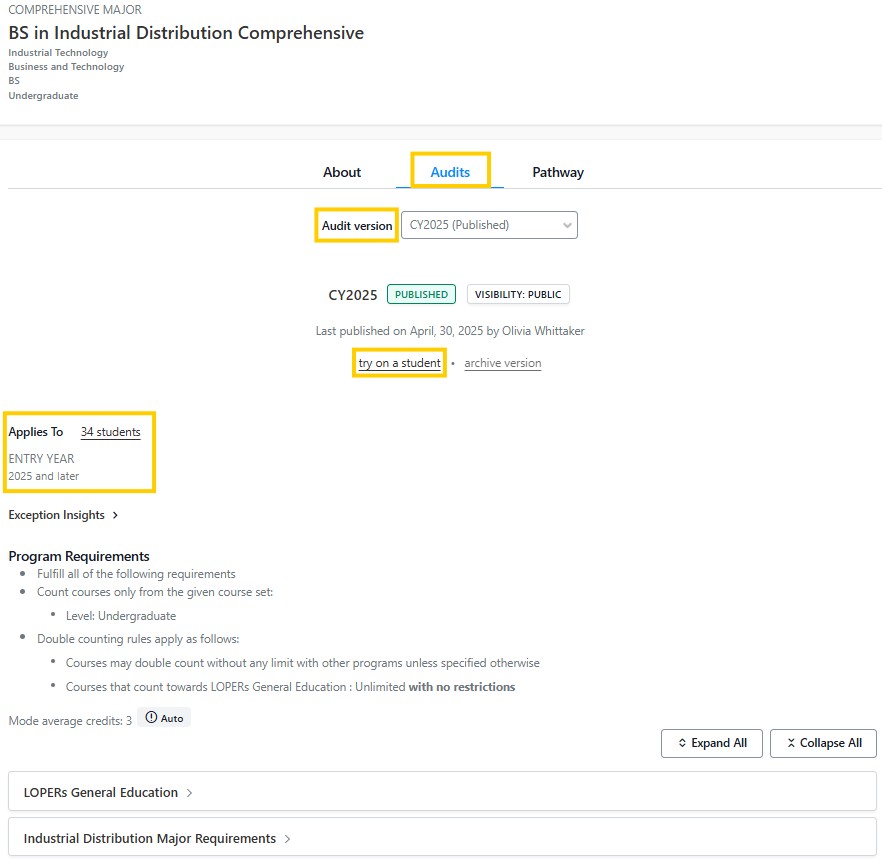The height and width of the screenshot is (862, 882).
Task: Click the Last published on April 30 text
Action: [450, 331]
